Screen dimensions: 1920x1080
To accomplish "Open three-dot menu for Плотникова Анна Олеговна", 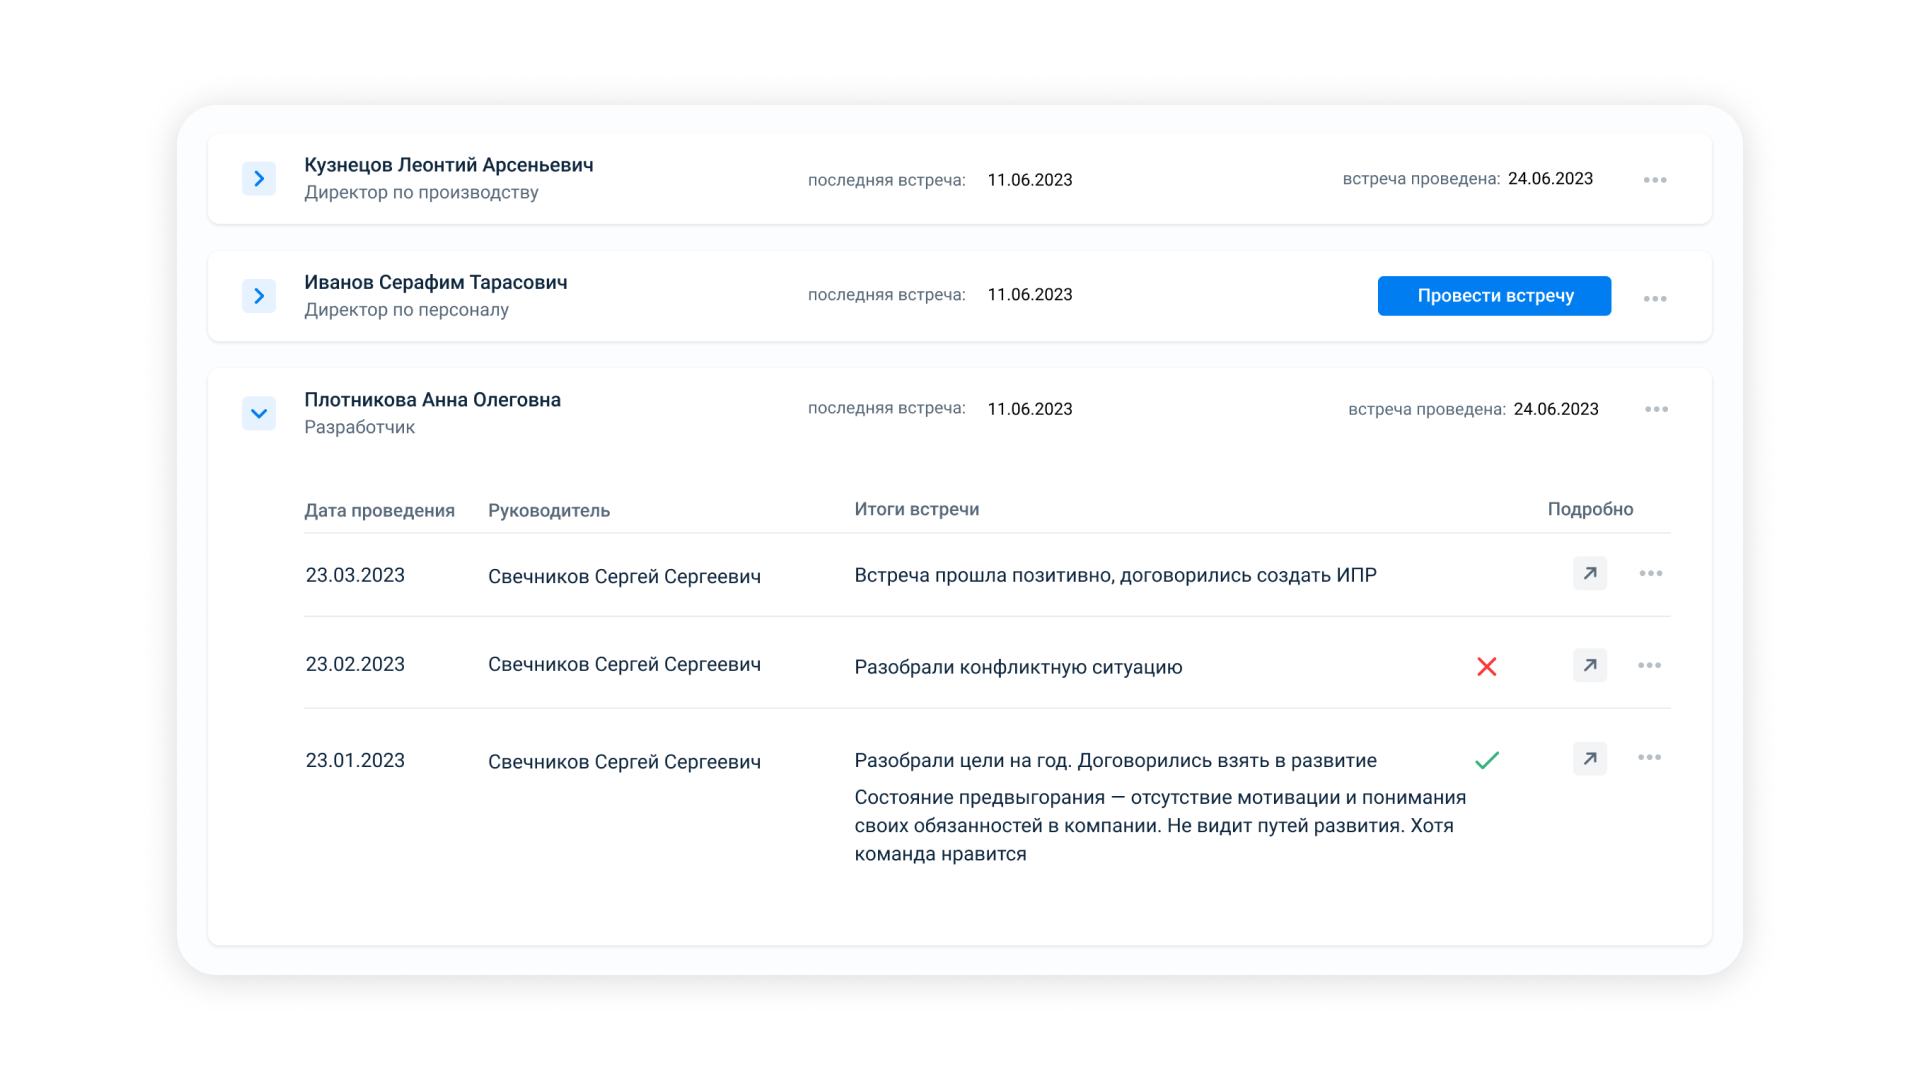I will [1656, 409].
